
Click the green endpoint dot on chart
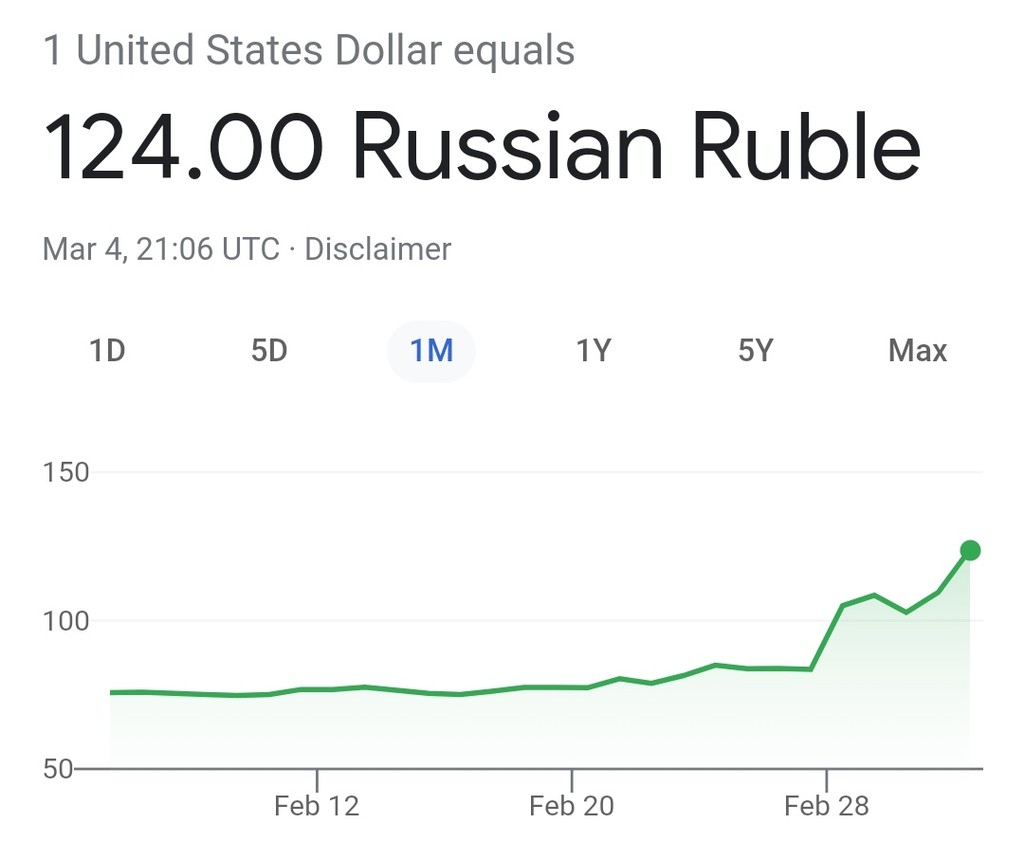click(969, 550)
